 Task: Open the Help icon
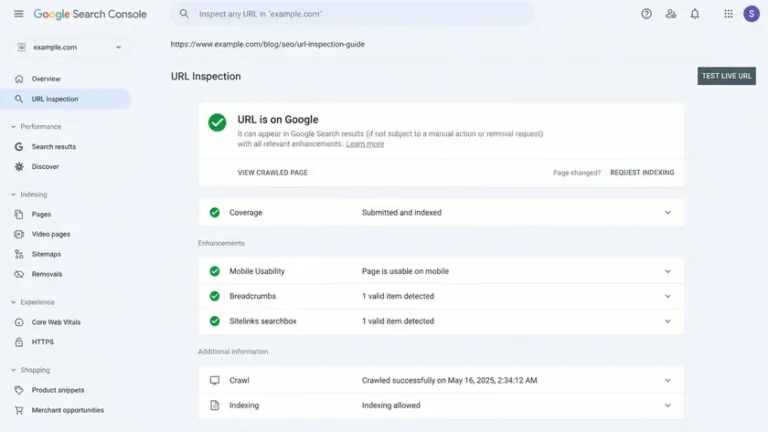[647, 14]
